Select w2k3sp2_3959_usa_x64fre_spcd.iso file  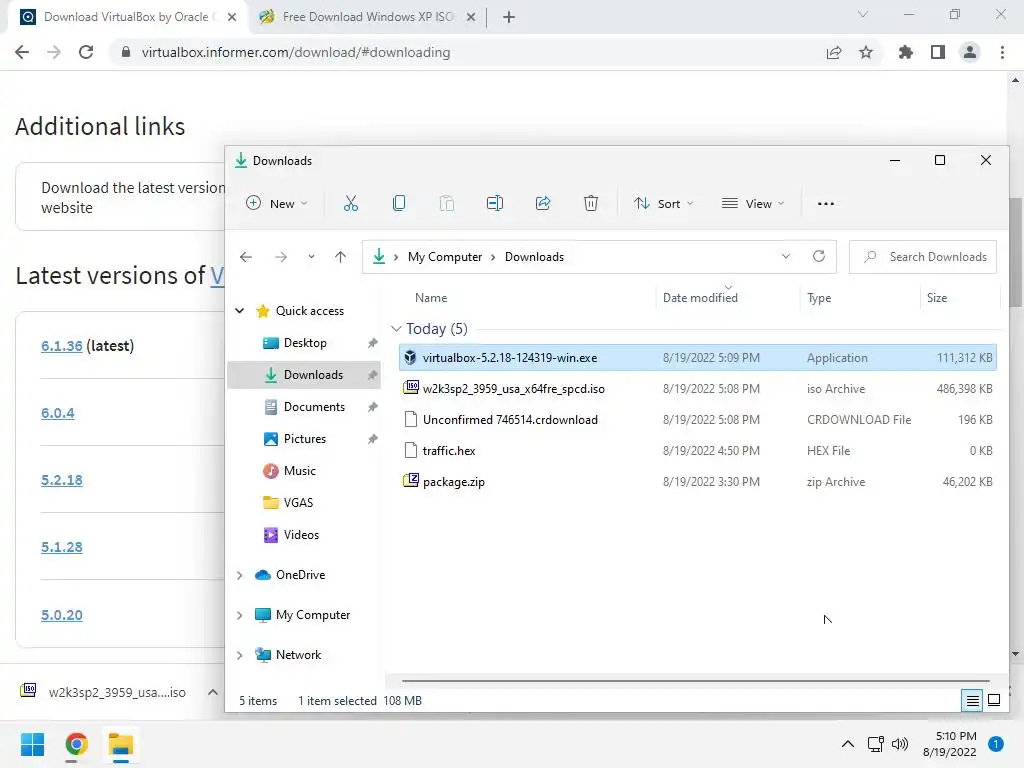tap(697, 389)
